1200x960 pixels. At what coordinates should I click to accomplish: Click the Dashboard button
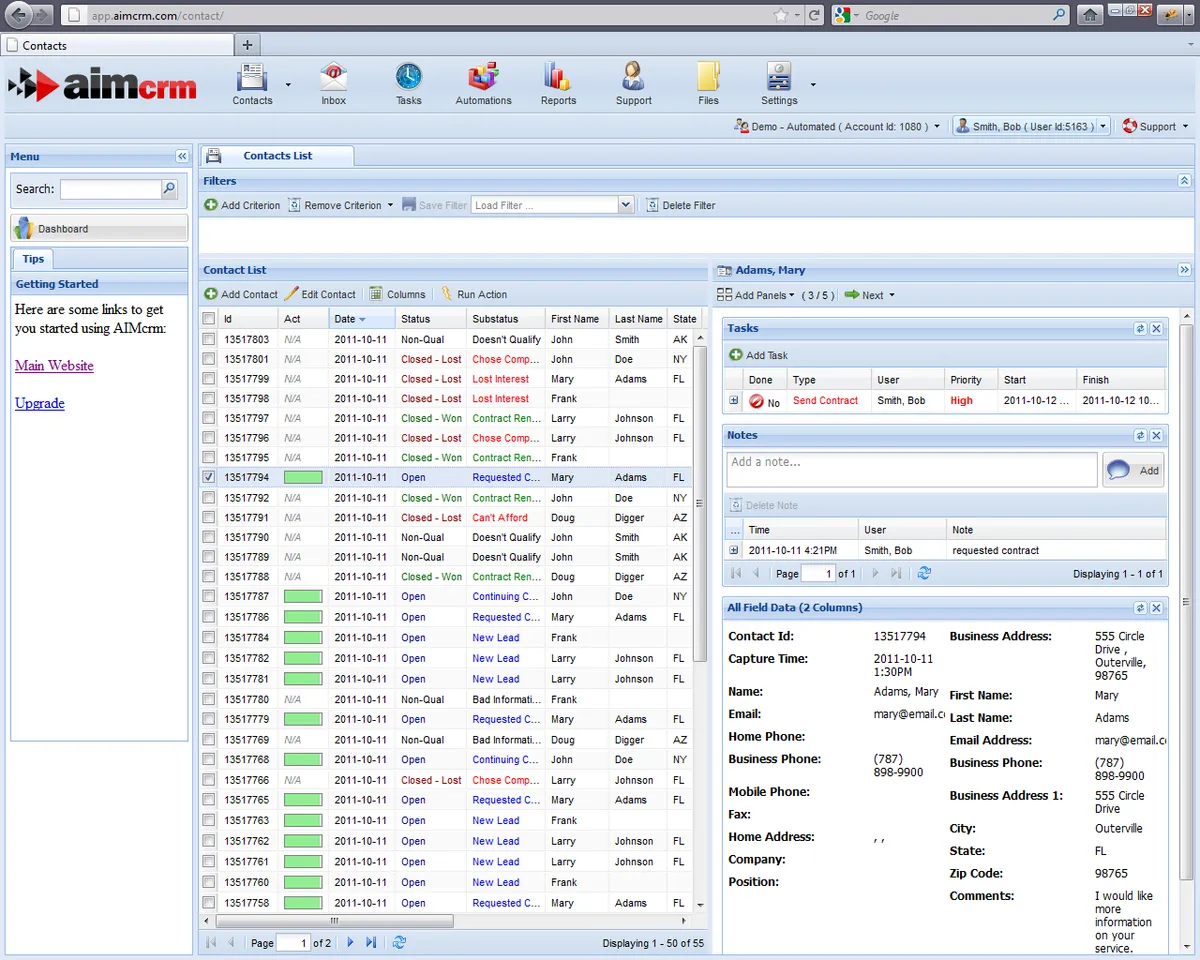[99, 228]
